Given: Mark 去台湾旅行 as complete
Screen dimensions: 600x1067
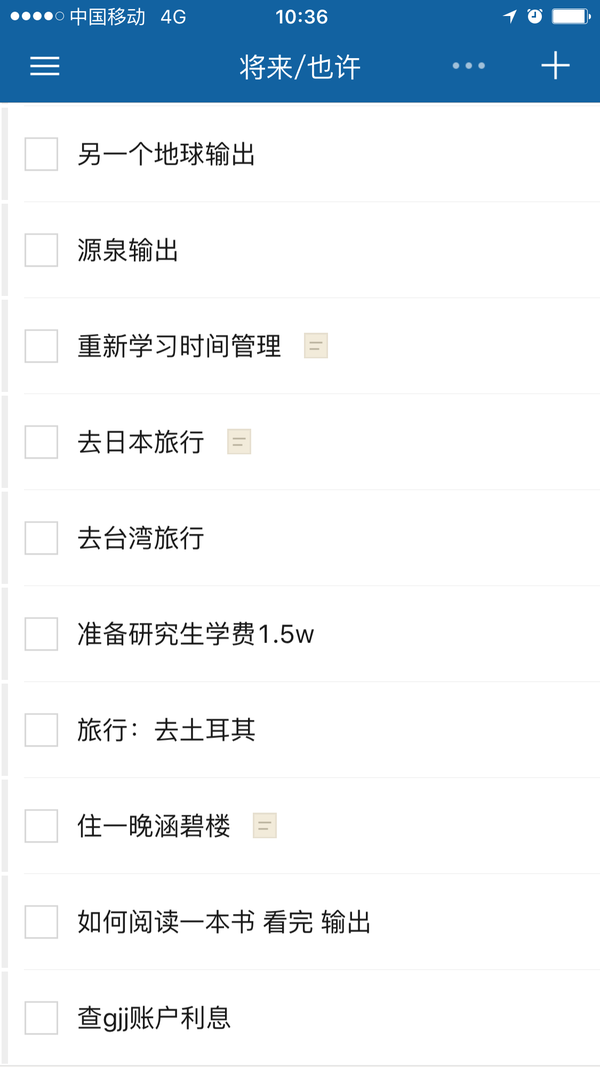Looking at the screenshot, I should [x=41, y=538].
